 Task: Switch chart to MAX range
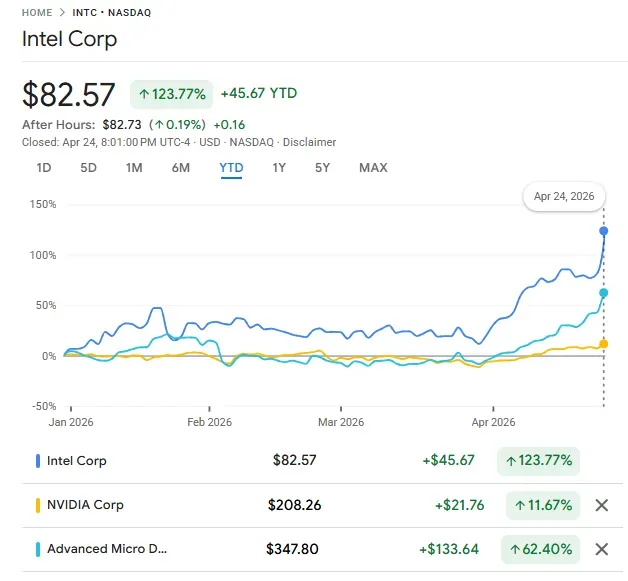(373, 168)
